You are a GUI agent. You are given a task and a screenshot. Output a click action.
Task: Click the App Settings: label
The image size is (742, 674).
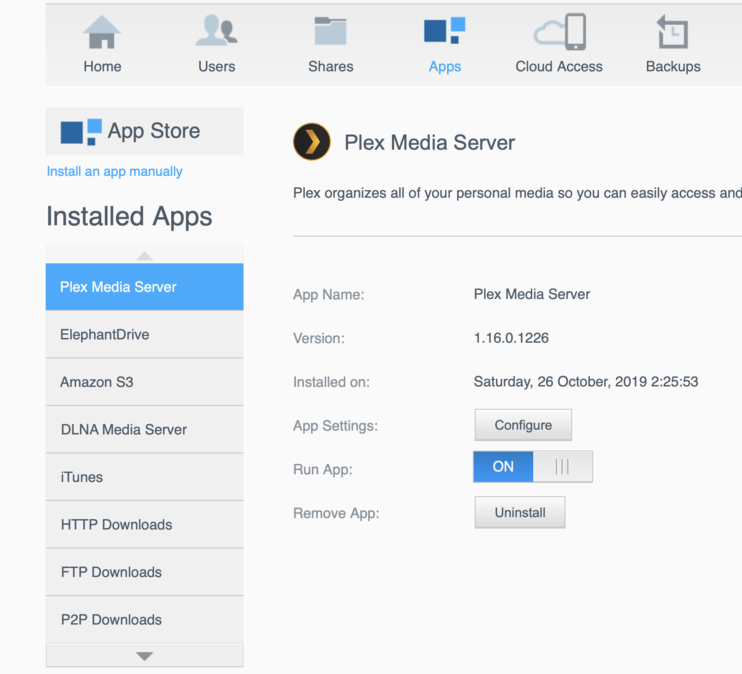click(x=335, y=426)
